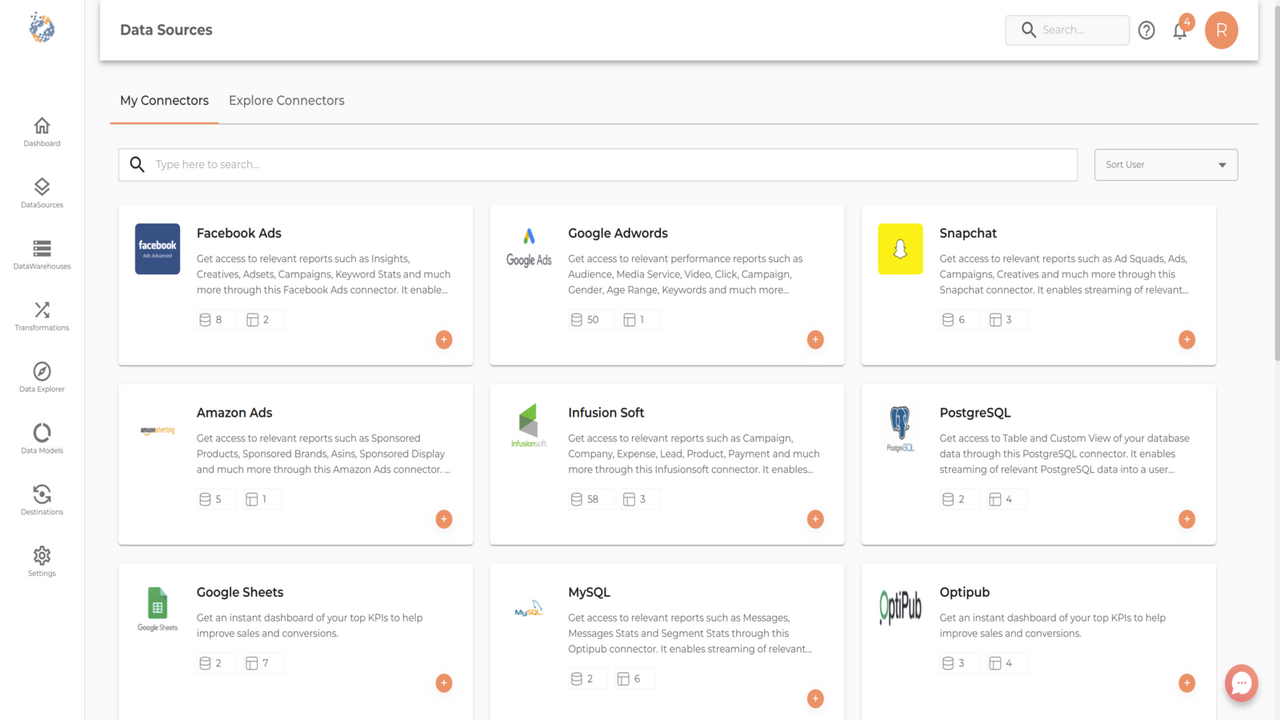The image size is (1280, 720).
Task: Click Amazon Ads database count 5
Action: [x=214, y=499]
